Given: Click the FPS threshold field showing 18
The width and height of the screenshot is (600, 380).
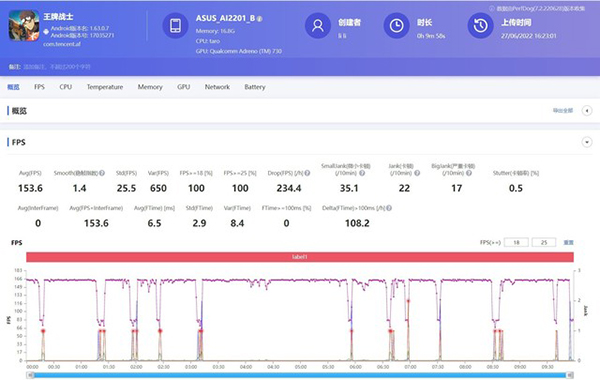Looking at the screenshot, I should 516,242.
